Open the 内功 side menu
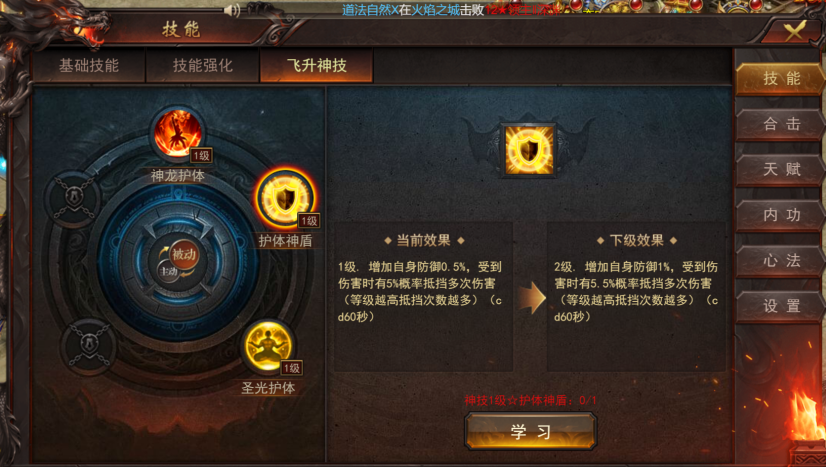Viewport: 826px width, 467px height. pyautogui.click(x=781, y=215)
